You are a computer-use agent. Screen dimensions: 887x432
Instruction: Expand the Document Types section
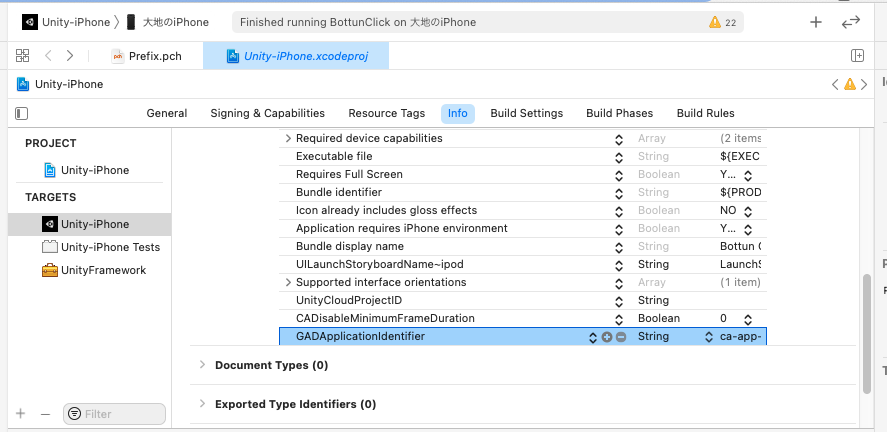pyautogui.click(x=202, y=365)
